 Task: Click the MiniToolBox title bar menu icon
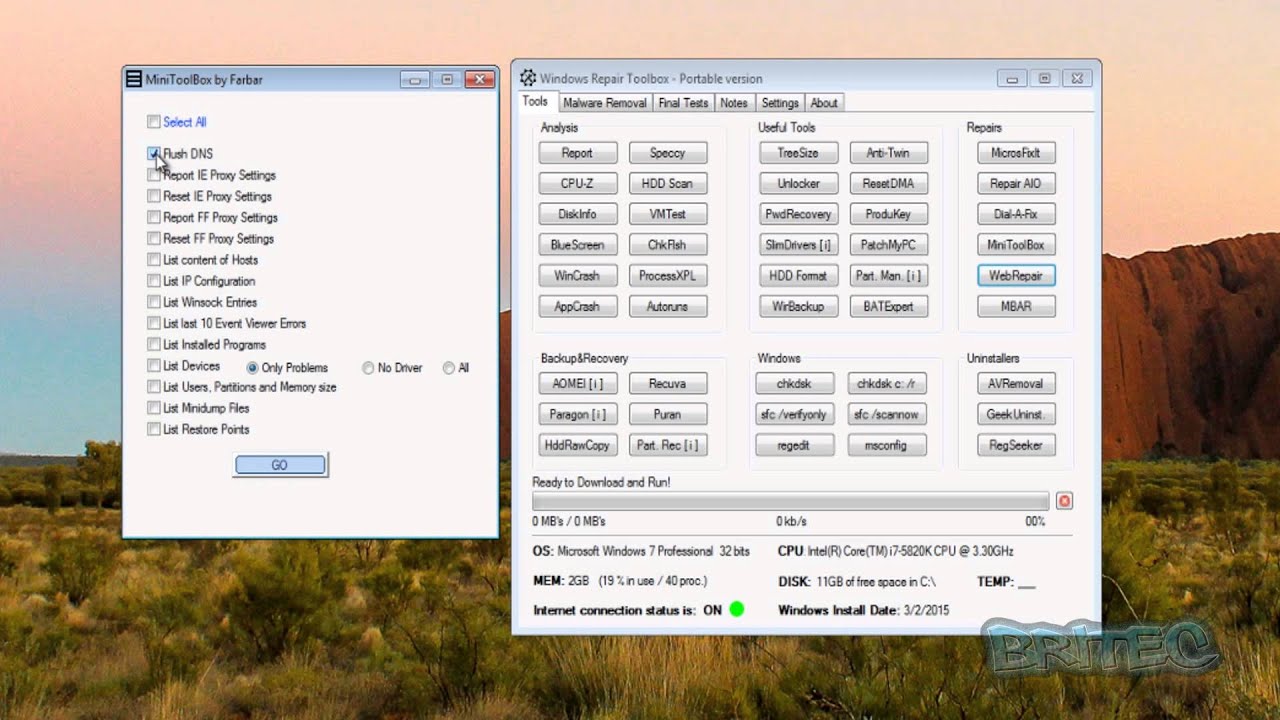tap(134, 79)
